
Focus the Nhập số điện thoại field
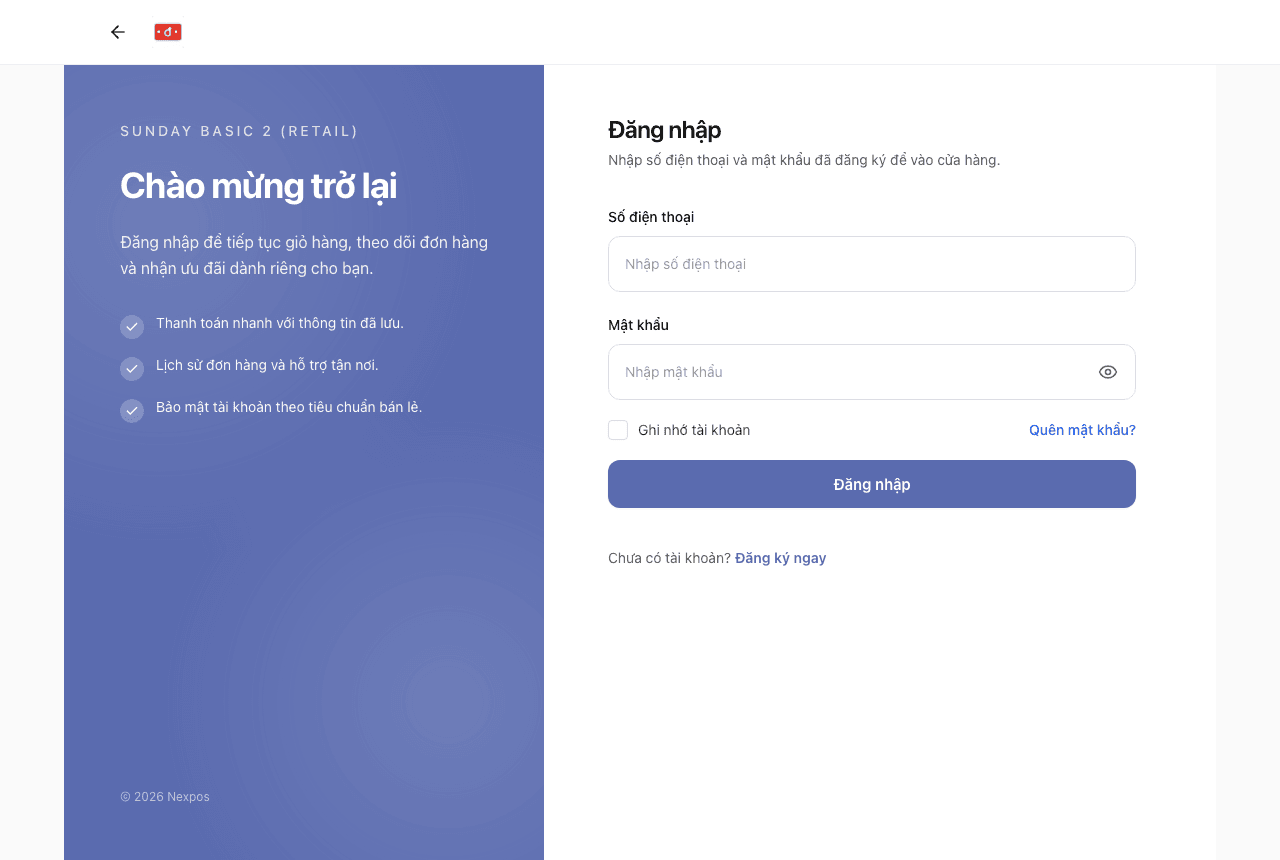(x=872, y=264)
